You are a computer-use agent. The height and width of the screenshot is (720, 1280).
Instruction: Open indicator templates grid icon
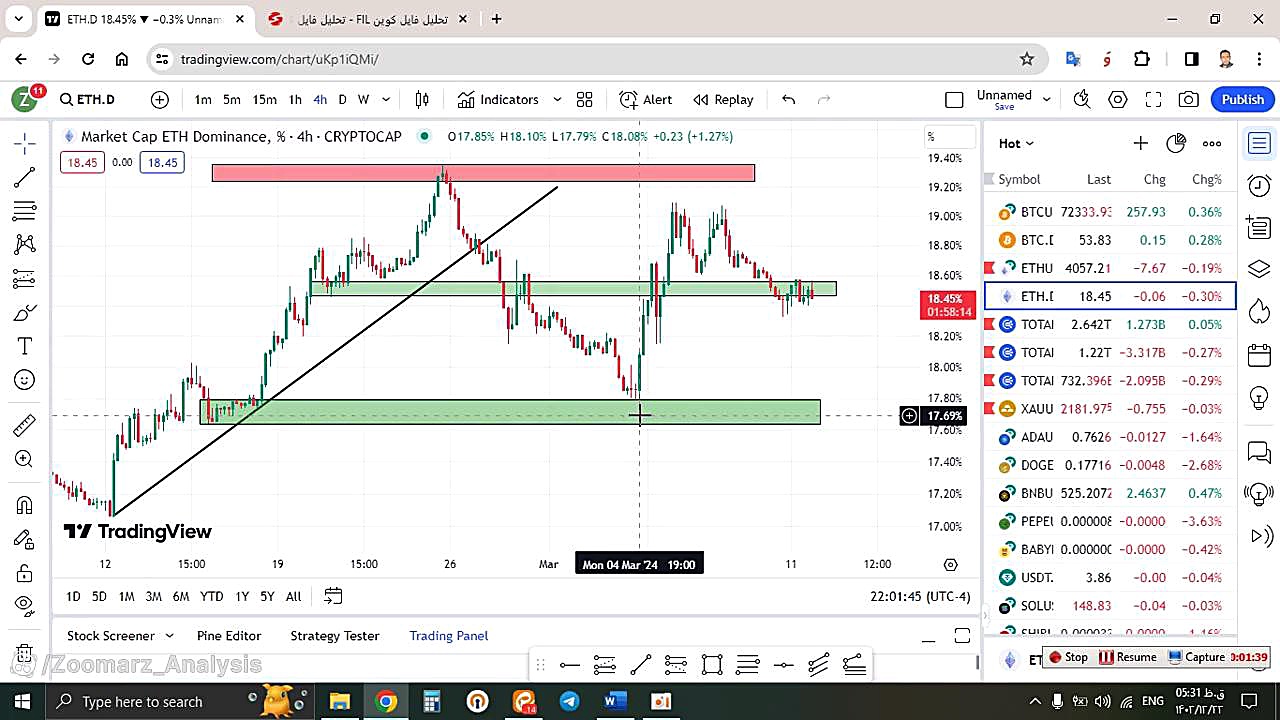585,99
